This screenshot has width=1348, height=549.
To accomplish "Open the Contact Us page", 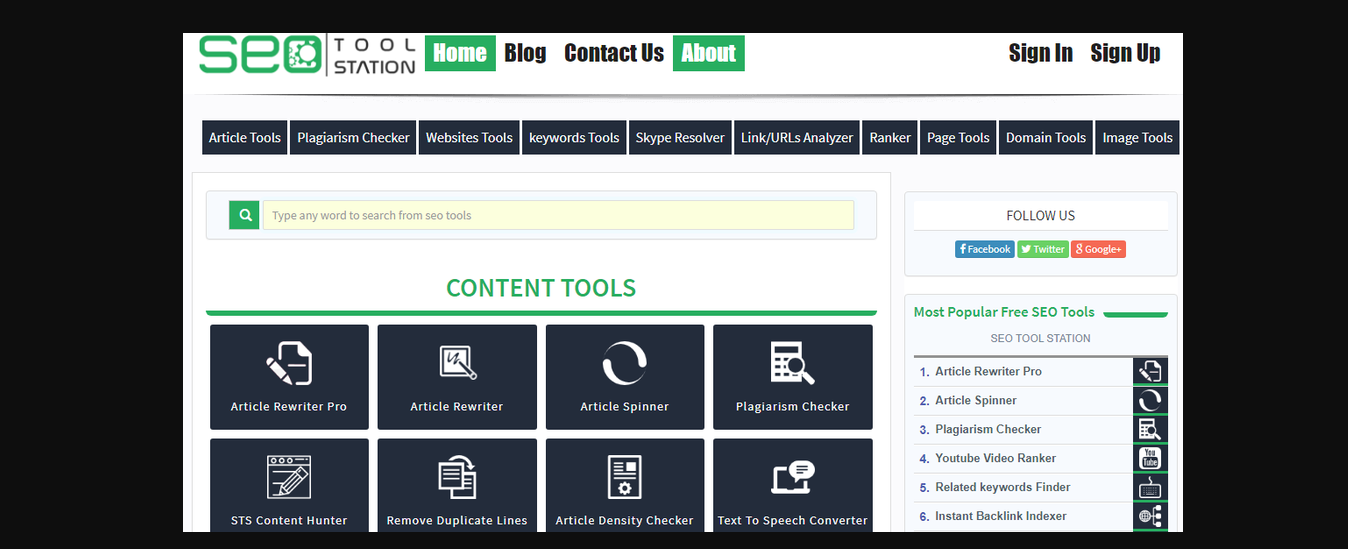I will [614, 53].
